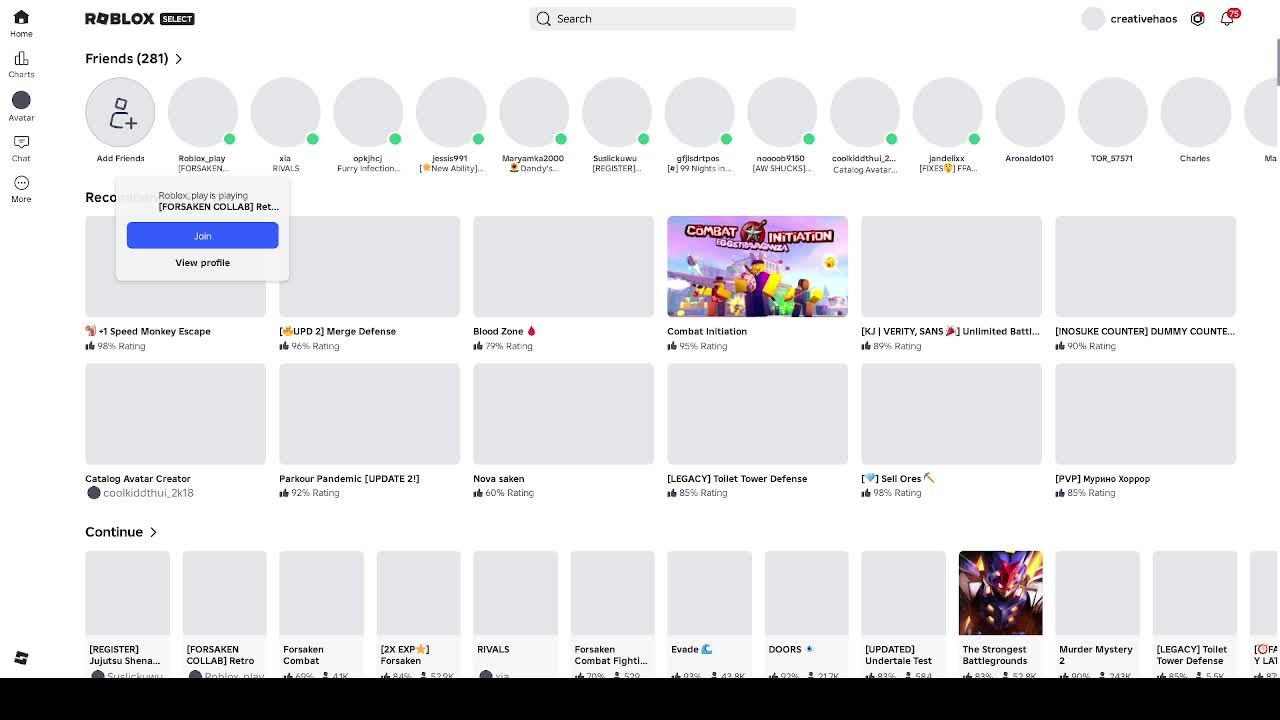This screenshot has width=1280, height=720.
Task: Click the Continue section heading
Action: 114,532
